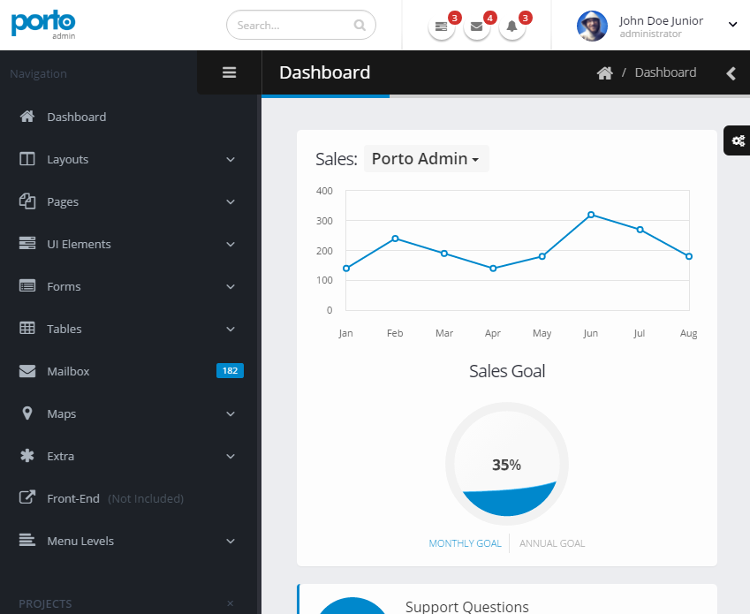Switch to Monthly Goal
This screenshot has height=614, width=750.
(465, 543)
